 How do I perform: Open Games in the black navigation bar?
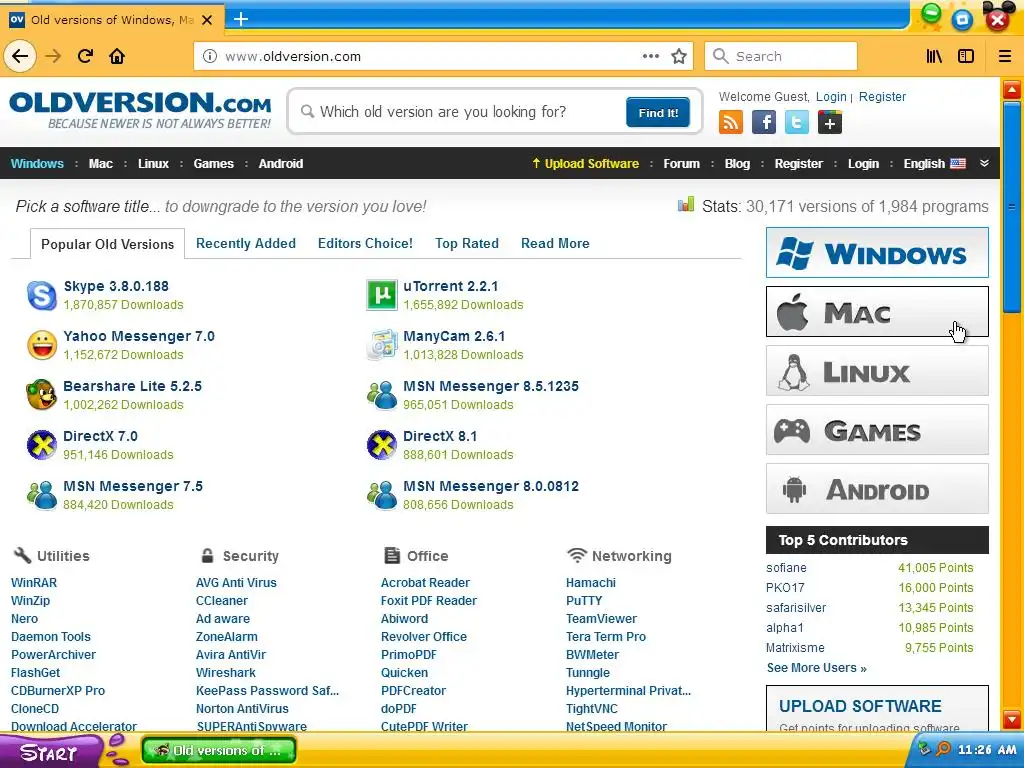coord(214,163)
